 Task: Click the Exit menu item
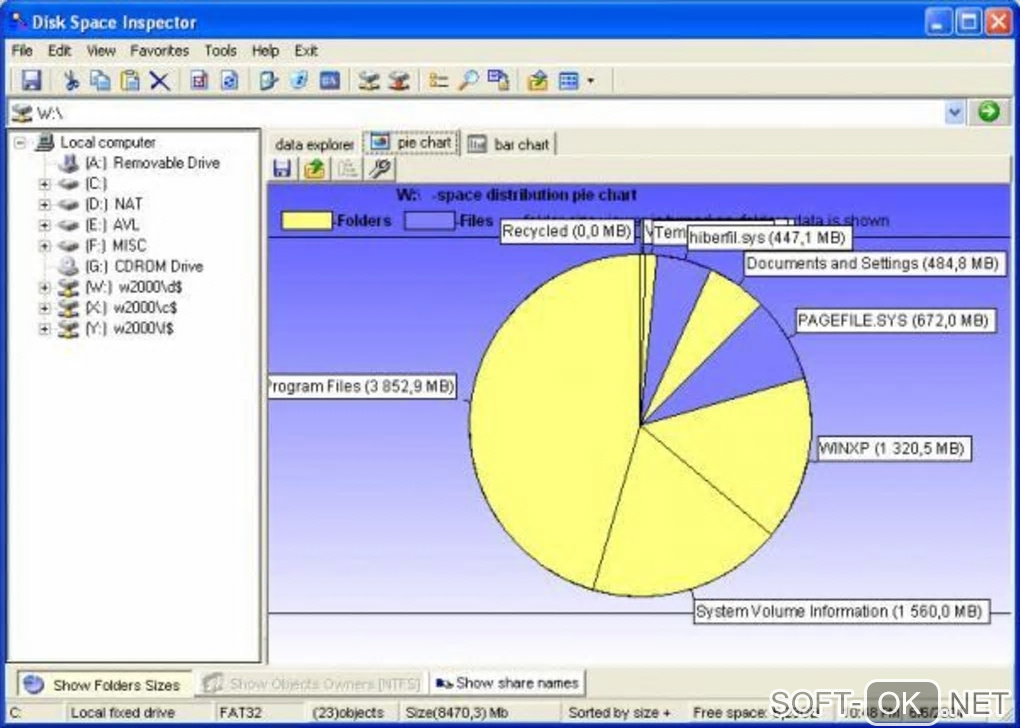pos(306,51)
